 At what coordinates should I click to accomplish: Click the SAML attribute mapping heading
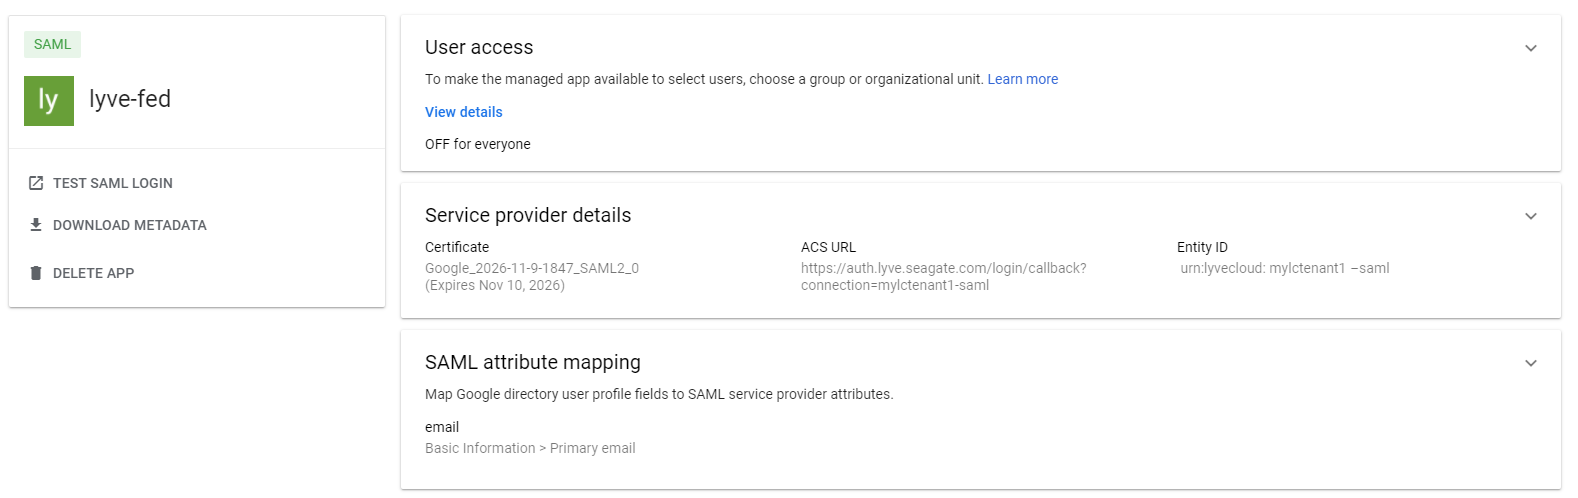[533, 362]
